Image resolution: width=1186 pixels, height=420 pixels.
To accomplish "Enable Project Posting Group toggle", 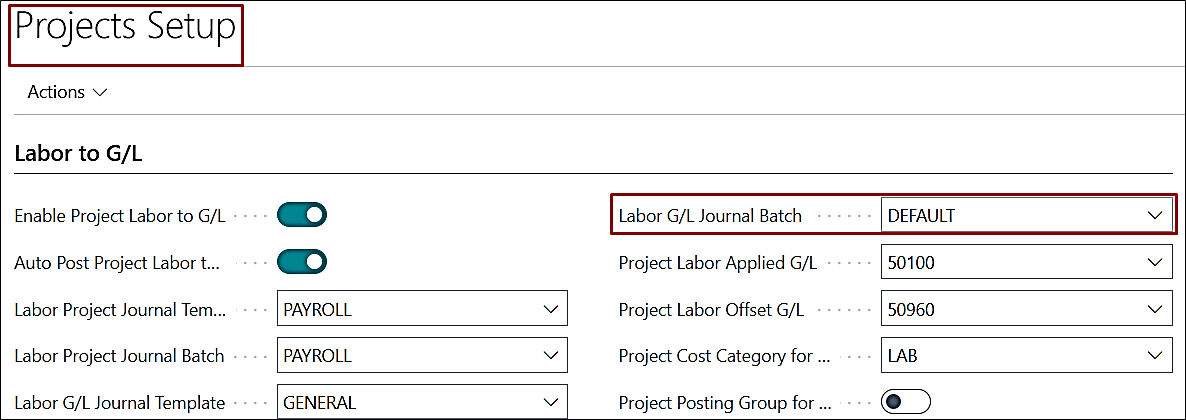I will [x=905, y=403].
